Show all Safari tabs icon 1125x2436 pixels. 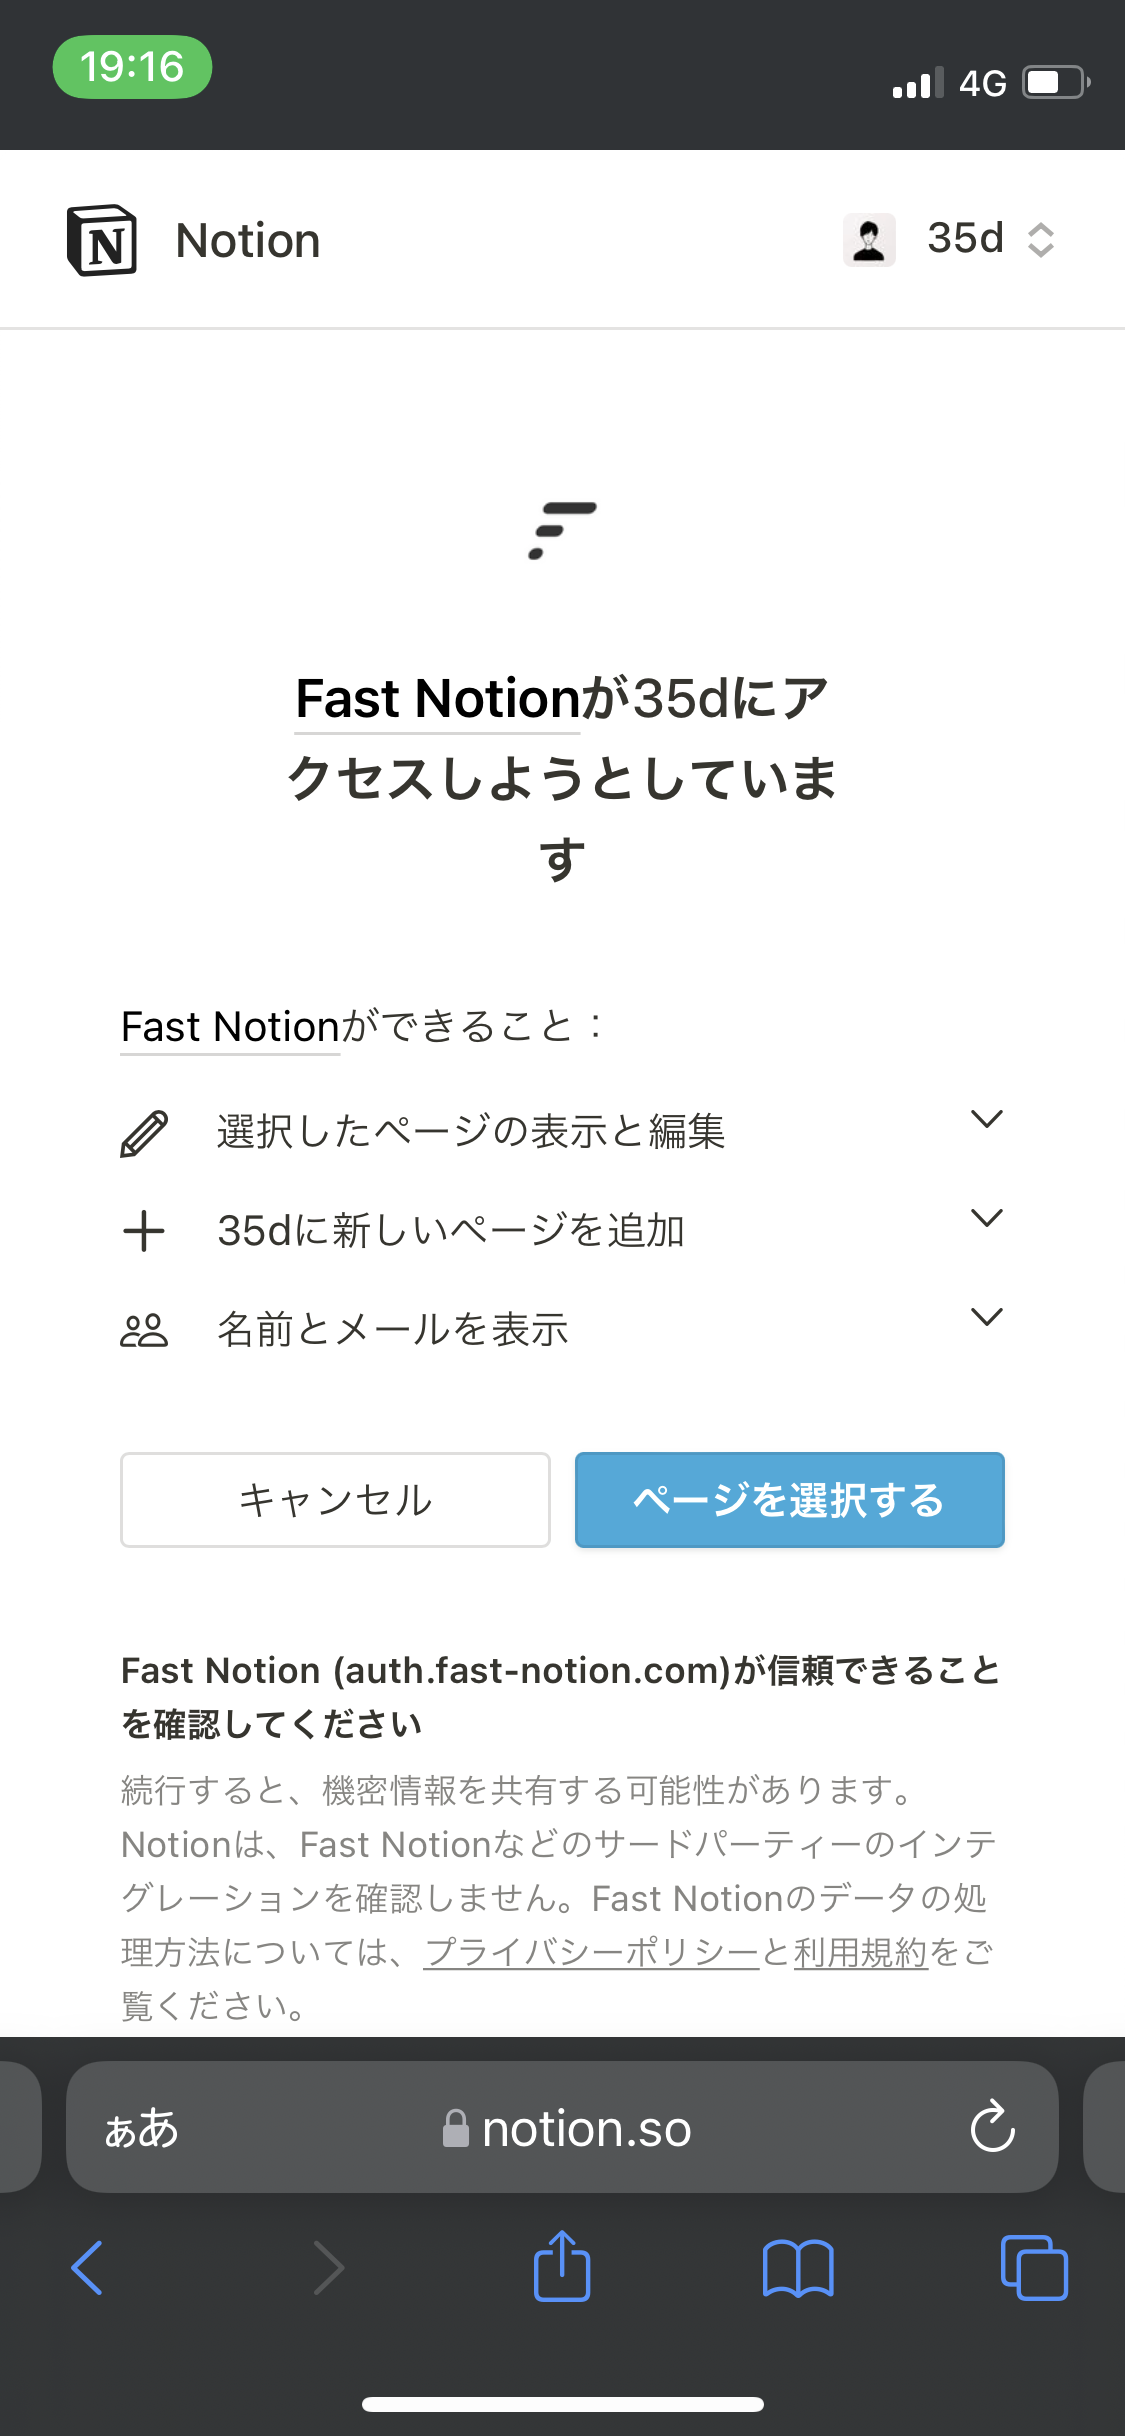pos(1034,2267)
